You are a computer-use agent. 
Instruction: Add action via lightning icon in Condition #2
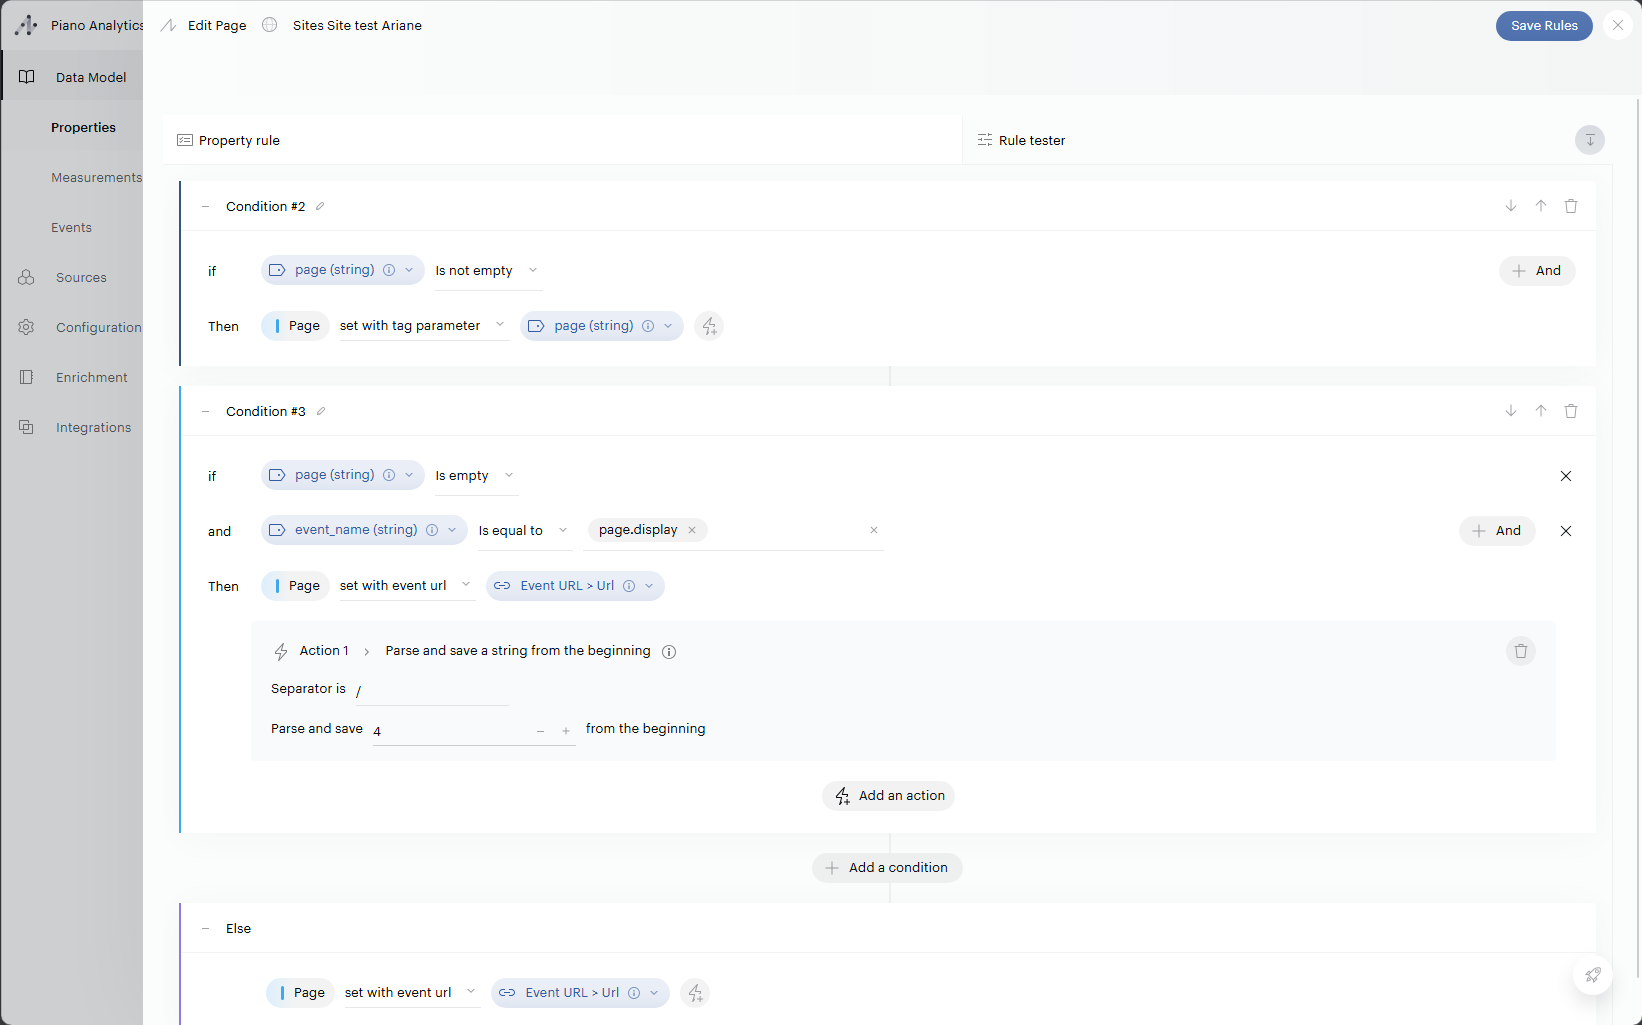[709, 326]
